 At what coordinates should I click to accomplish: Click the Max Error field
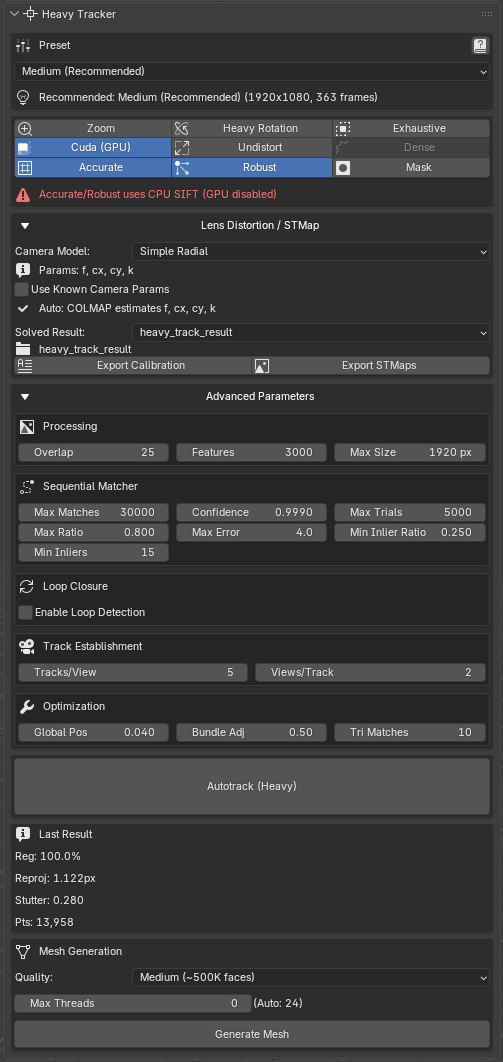[x=252, y=532]
